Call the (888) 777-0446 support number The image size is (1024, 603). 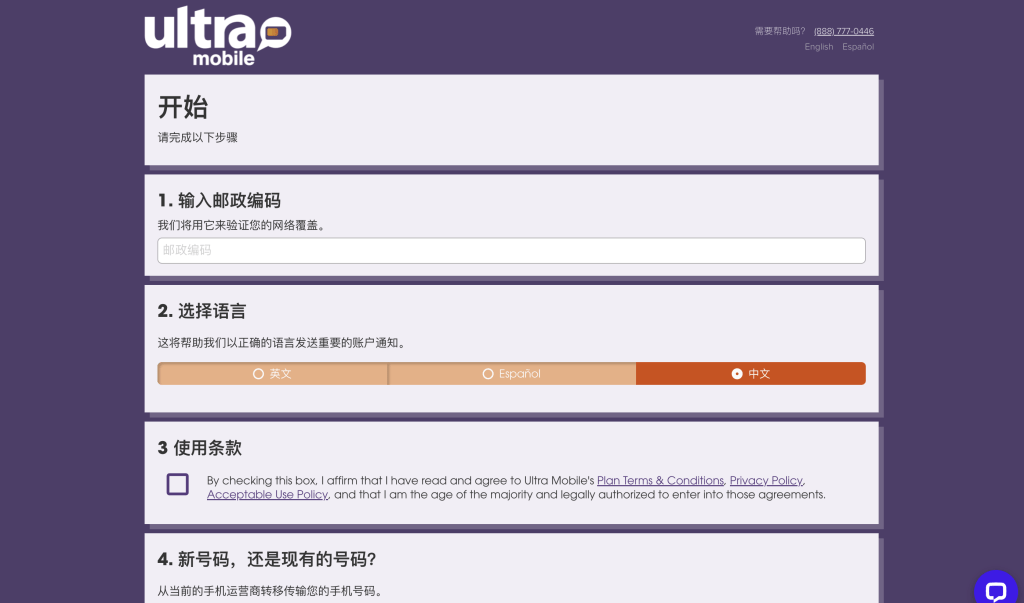pyautogui.click(x=843, y=31)
